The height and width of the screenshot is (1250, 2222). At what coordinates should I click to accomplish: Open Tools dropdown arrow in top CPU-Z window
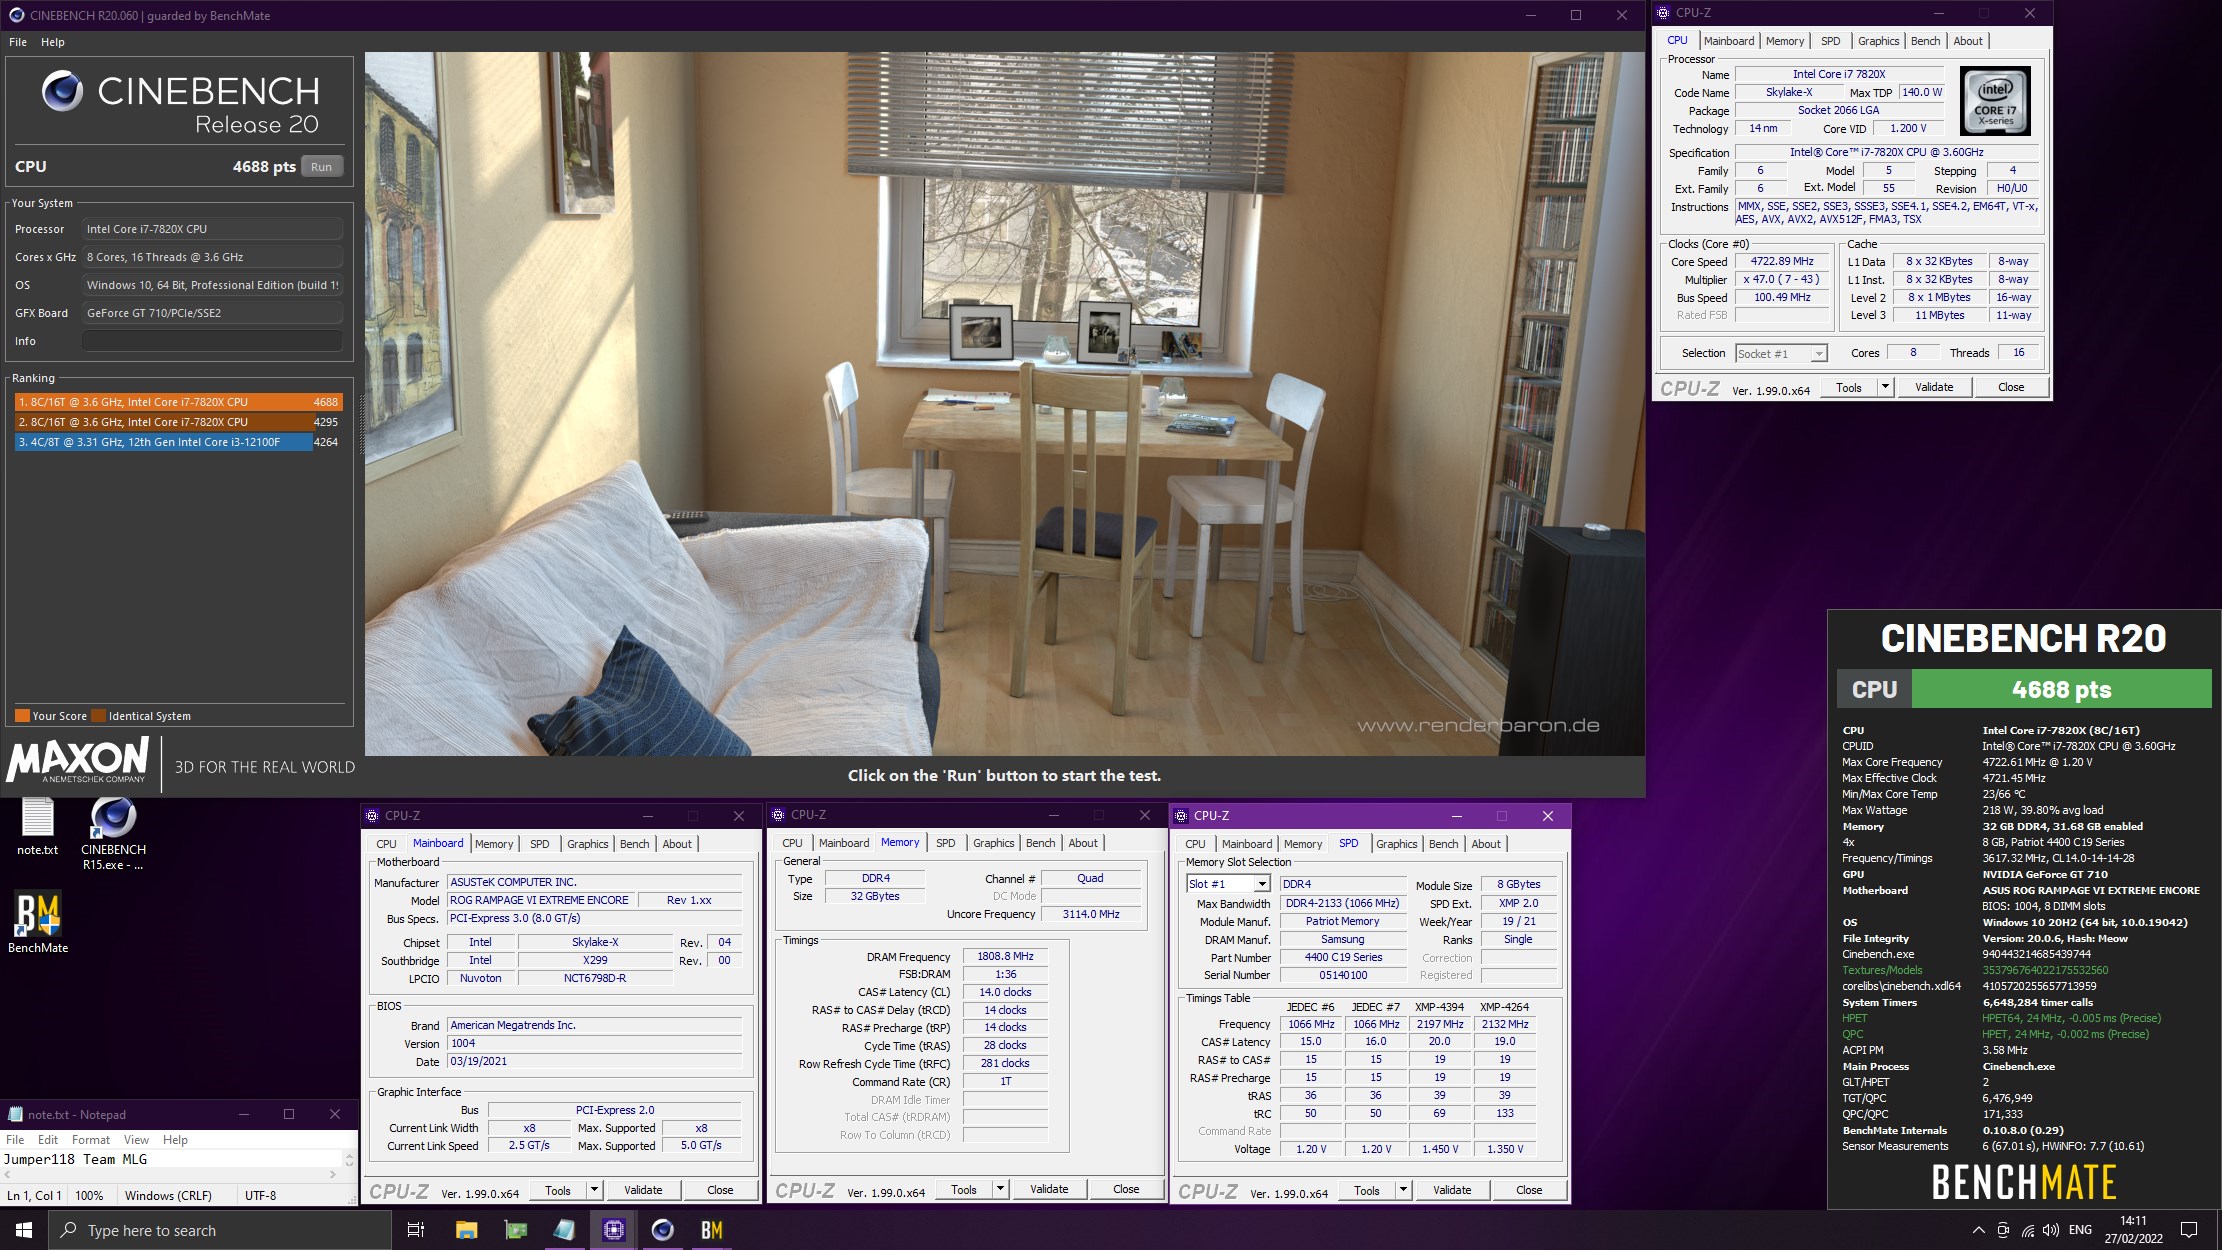pyautogui.click(x=1885, y=387)
